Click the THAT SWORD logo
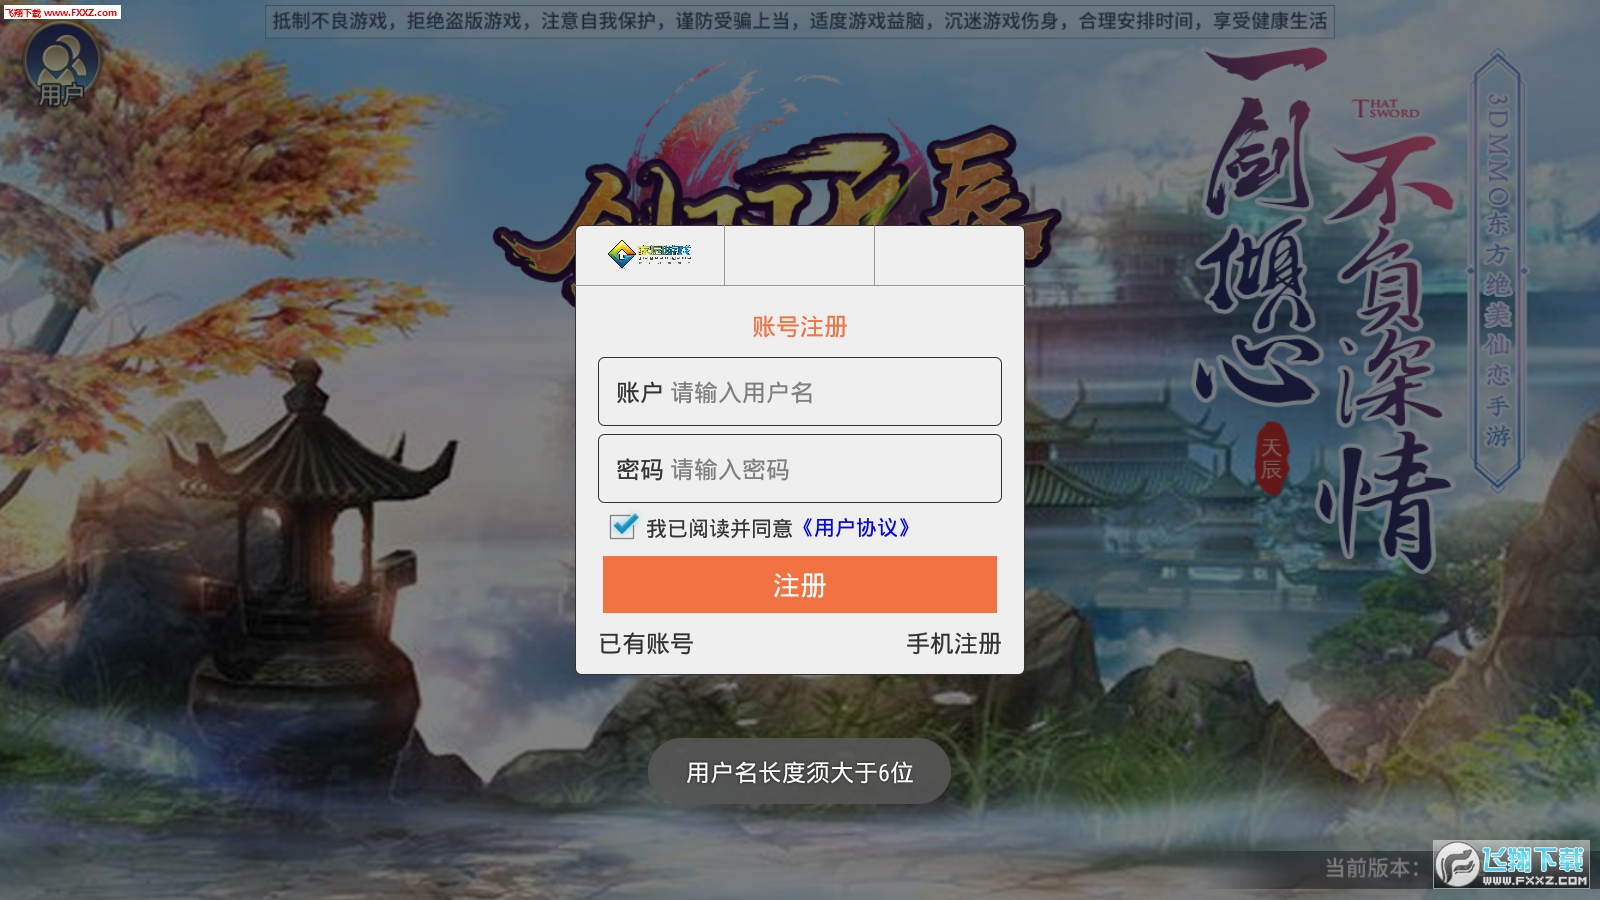This screenshot has height=900, width=1600. pos(1385,108)
